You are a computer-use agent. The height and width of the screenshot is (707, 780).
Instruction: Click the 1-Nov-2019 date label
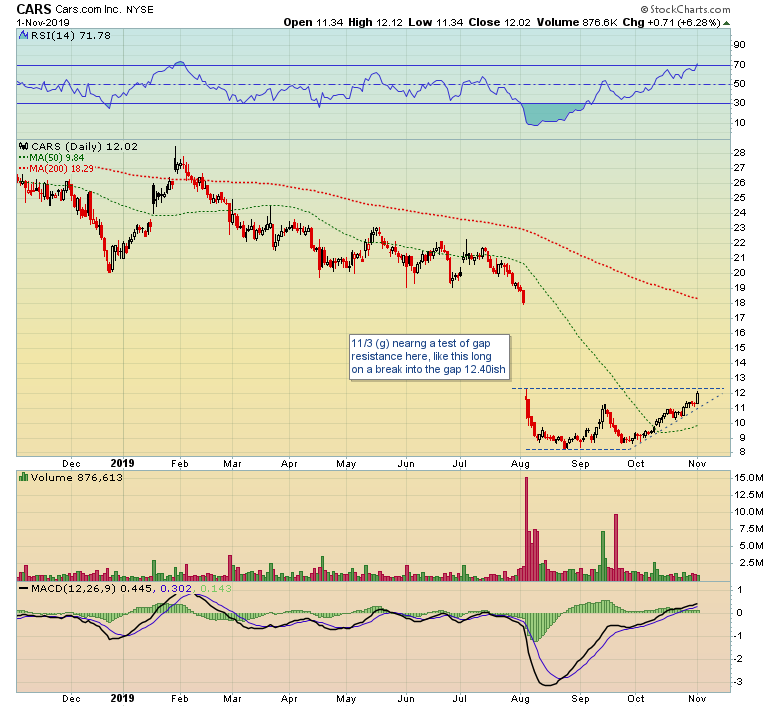pyautogui.click(x=43, y=23)
